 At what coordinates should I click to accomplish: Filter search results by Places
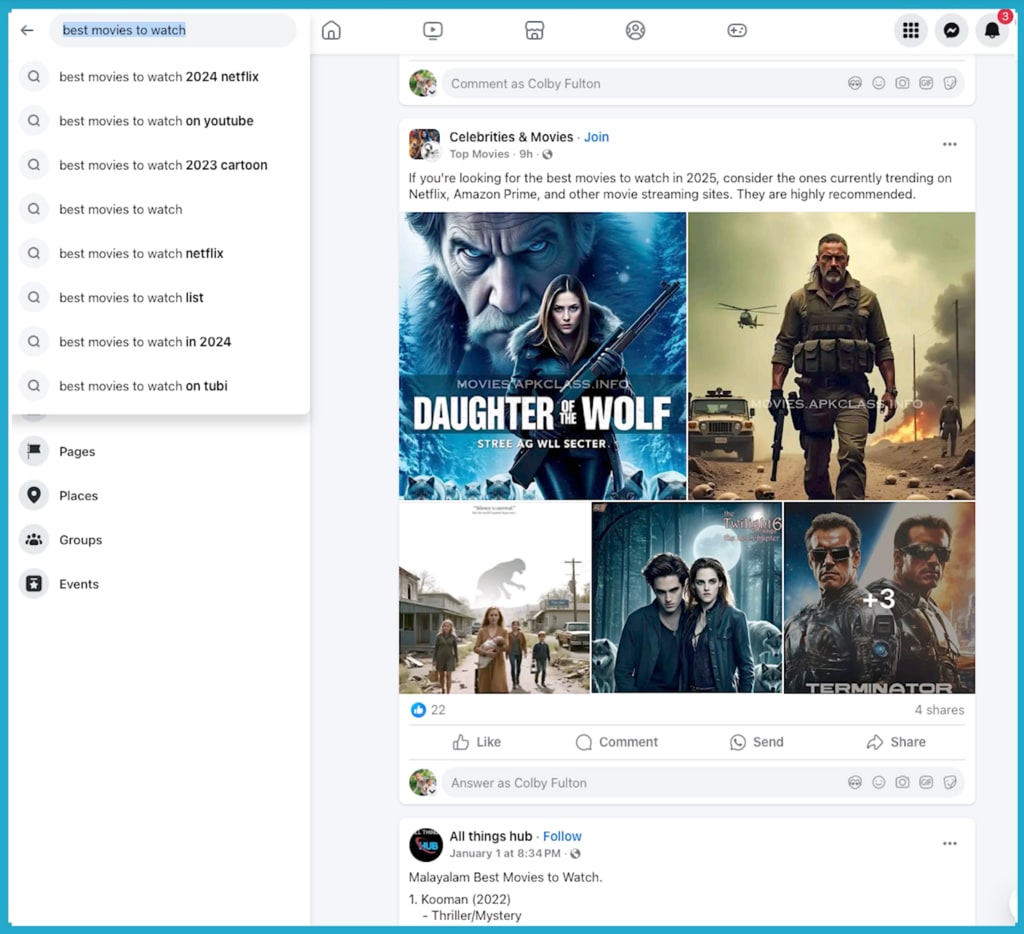pos(160,496)
